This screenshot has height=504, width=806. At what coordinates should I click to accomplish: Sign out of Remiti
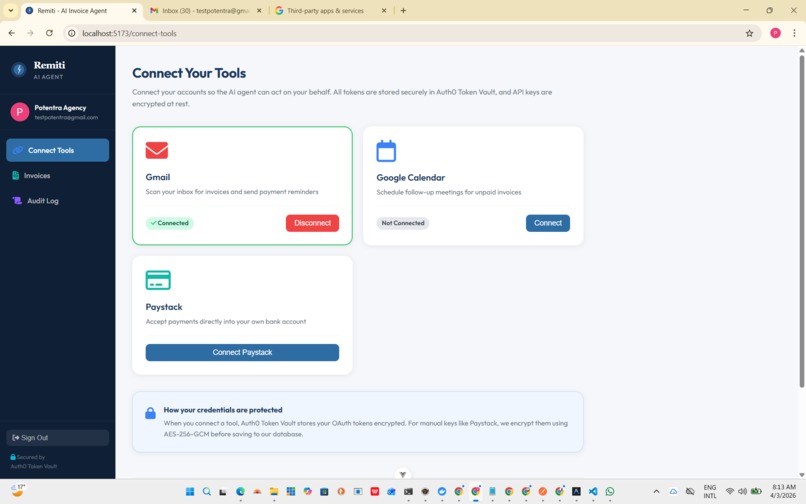(x=58, y=438)
